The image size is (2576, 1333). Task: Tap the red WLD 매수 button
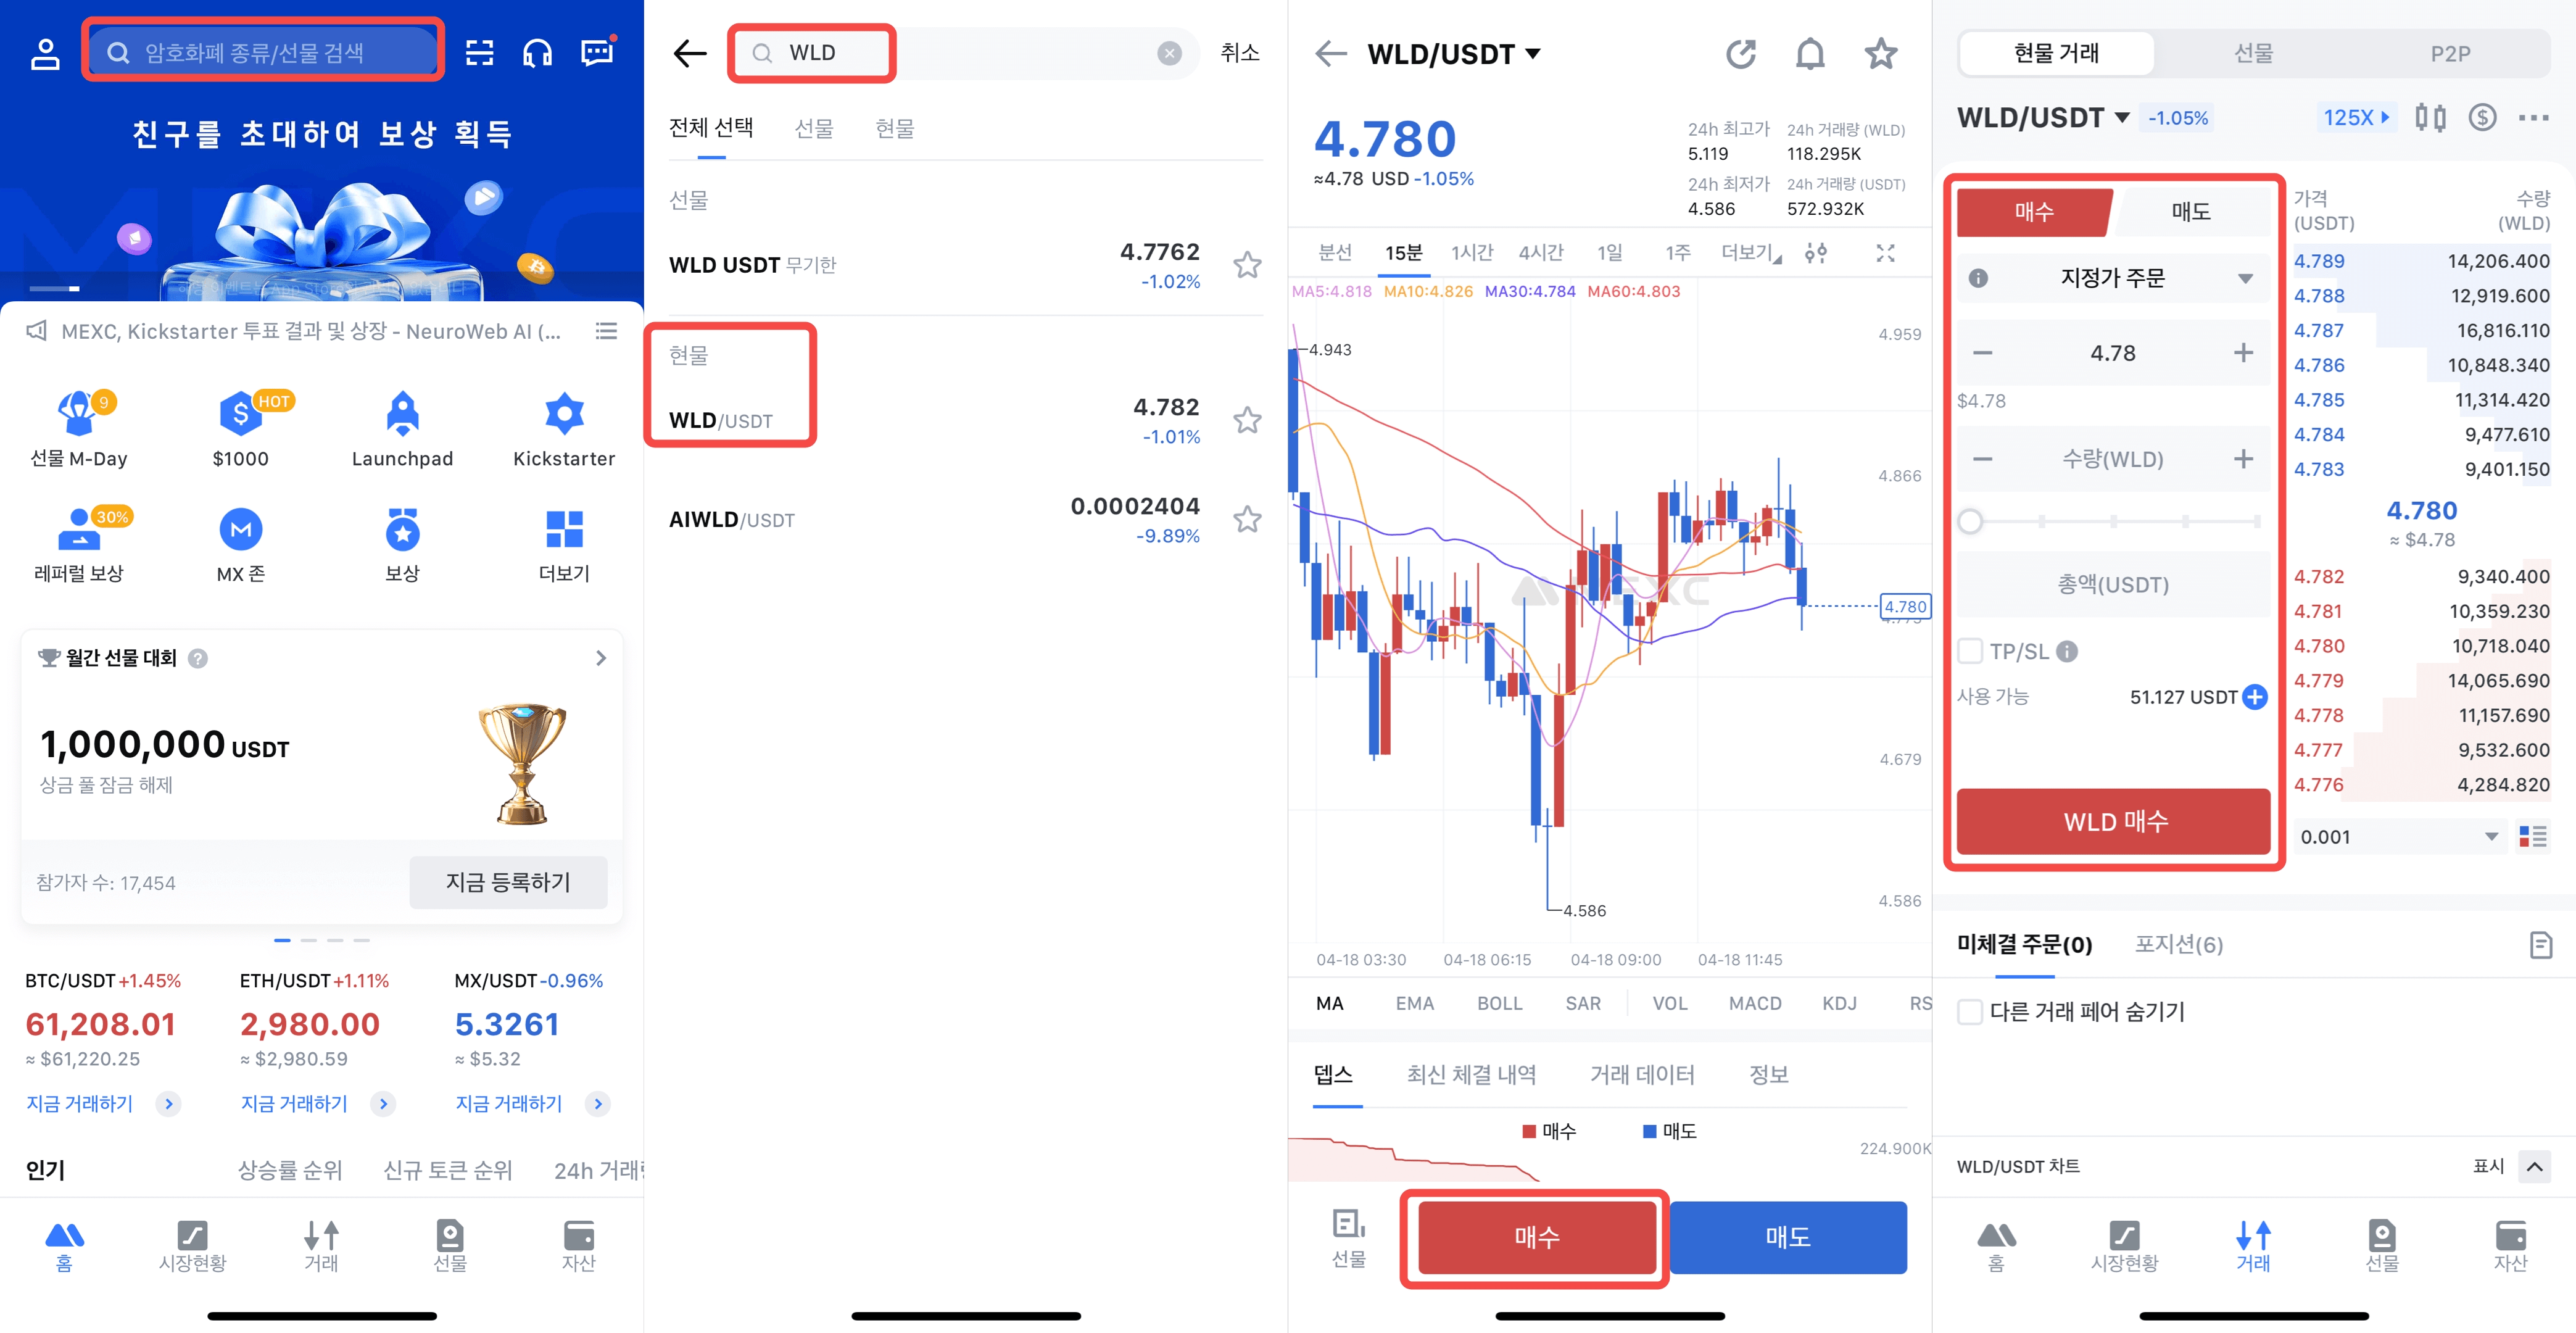(2114, 821)
